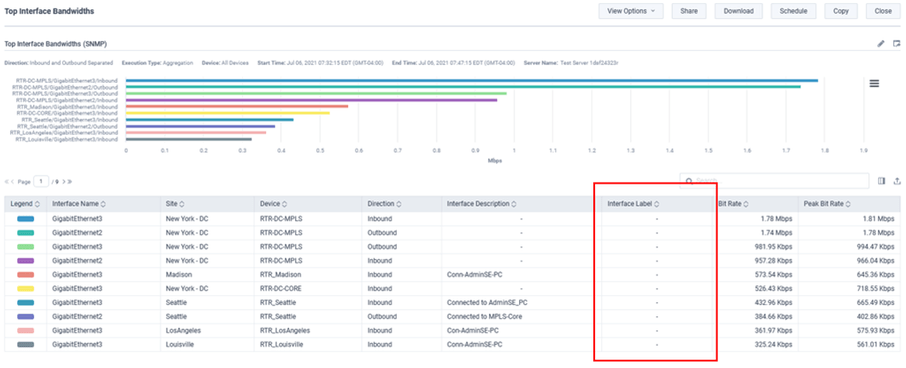Go to the next page arrow
The height and width of the screenshot is (368, 906).
pos(64,181)
